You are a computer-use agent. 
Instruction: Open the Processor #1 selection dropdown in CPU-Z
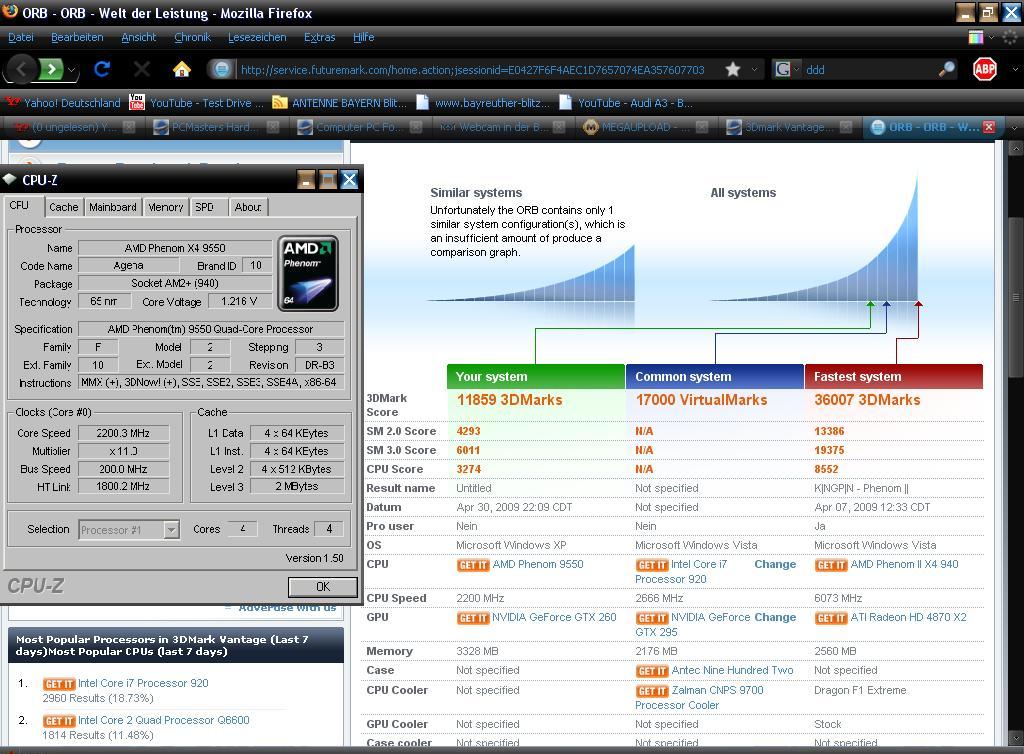click(171, 529)
